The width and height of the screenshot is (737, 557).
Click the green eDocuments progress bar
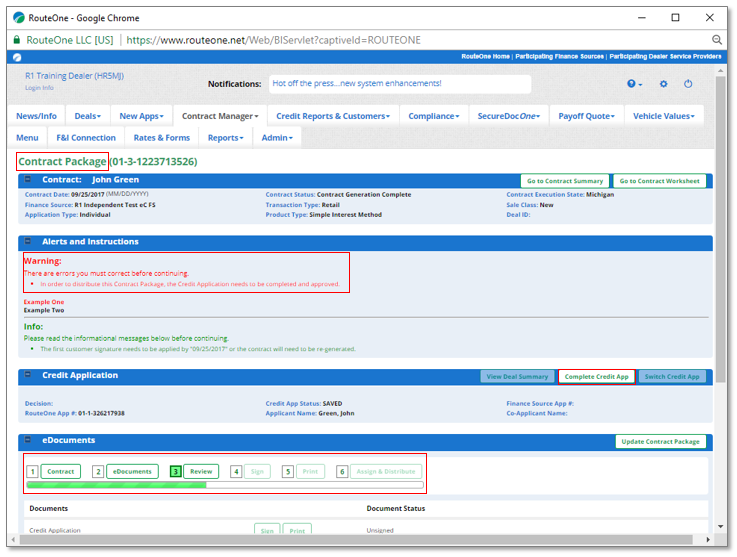[225, 485]
